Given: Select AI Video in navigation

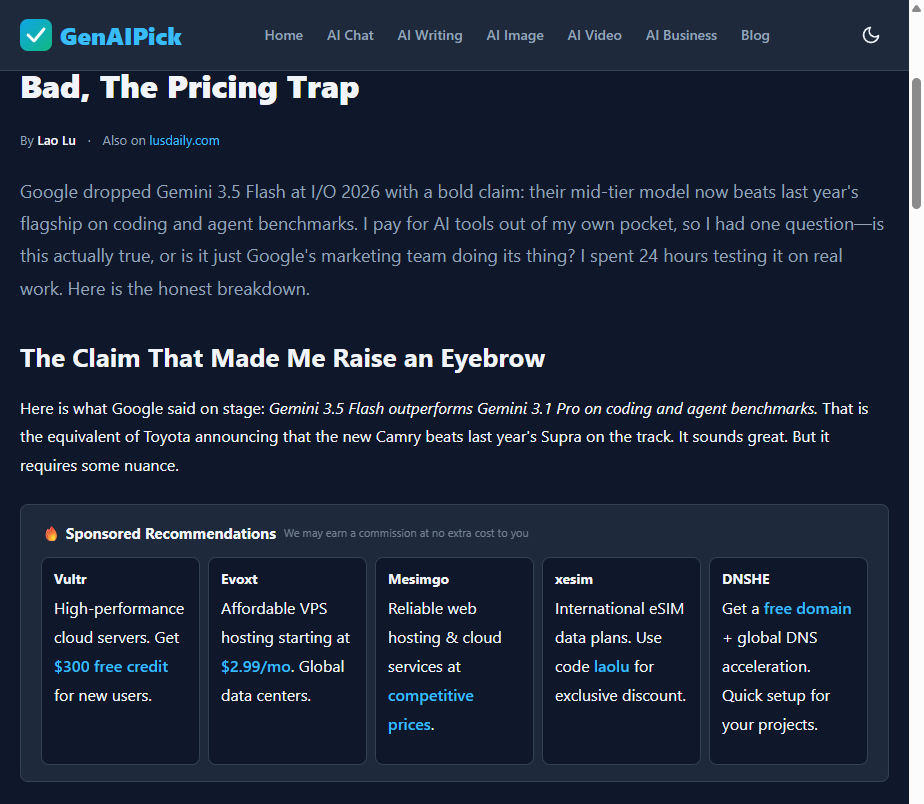Looking at the screenshot, I should pos(594,35).
